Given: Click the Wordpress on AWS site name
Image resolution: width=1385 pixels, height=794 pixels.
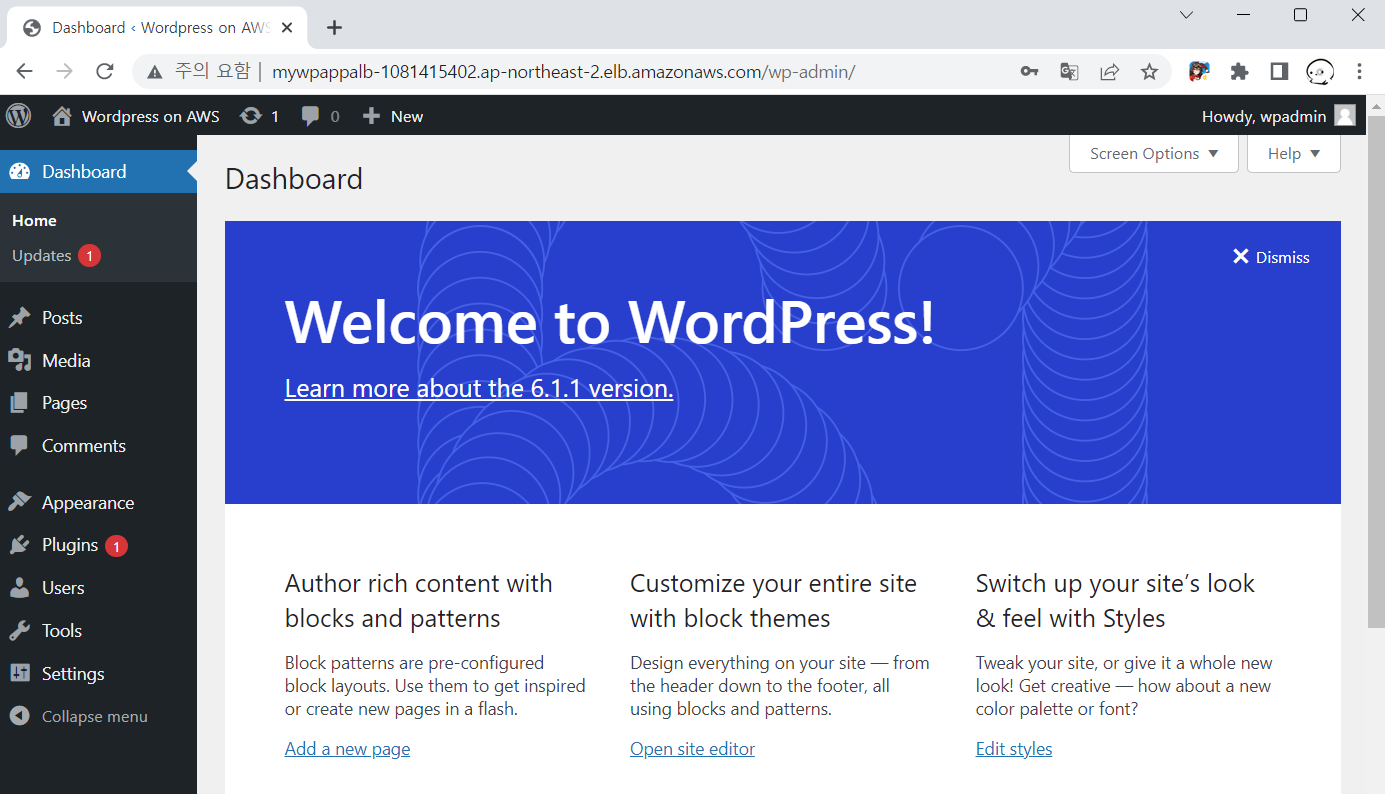Looking at the screenshot, I should (150, 116).
